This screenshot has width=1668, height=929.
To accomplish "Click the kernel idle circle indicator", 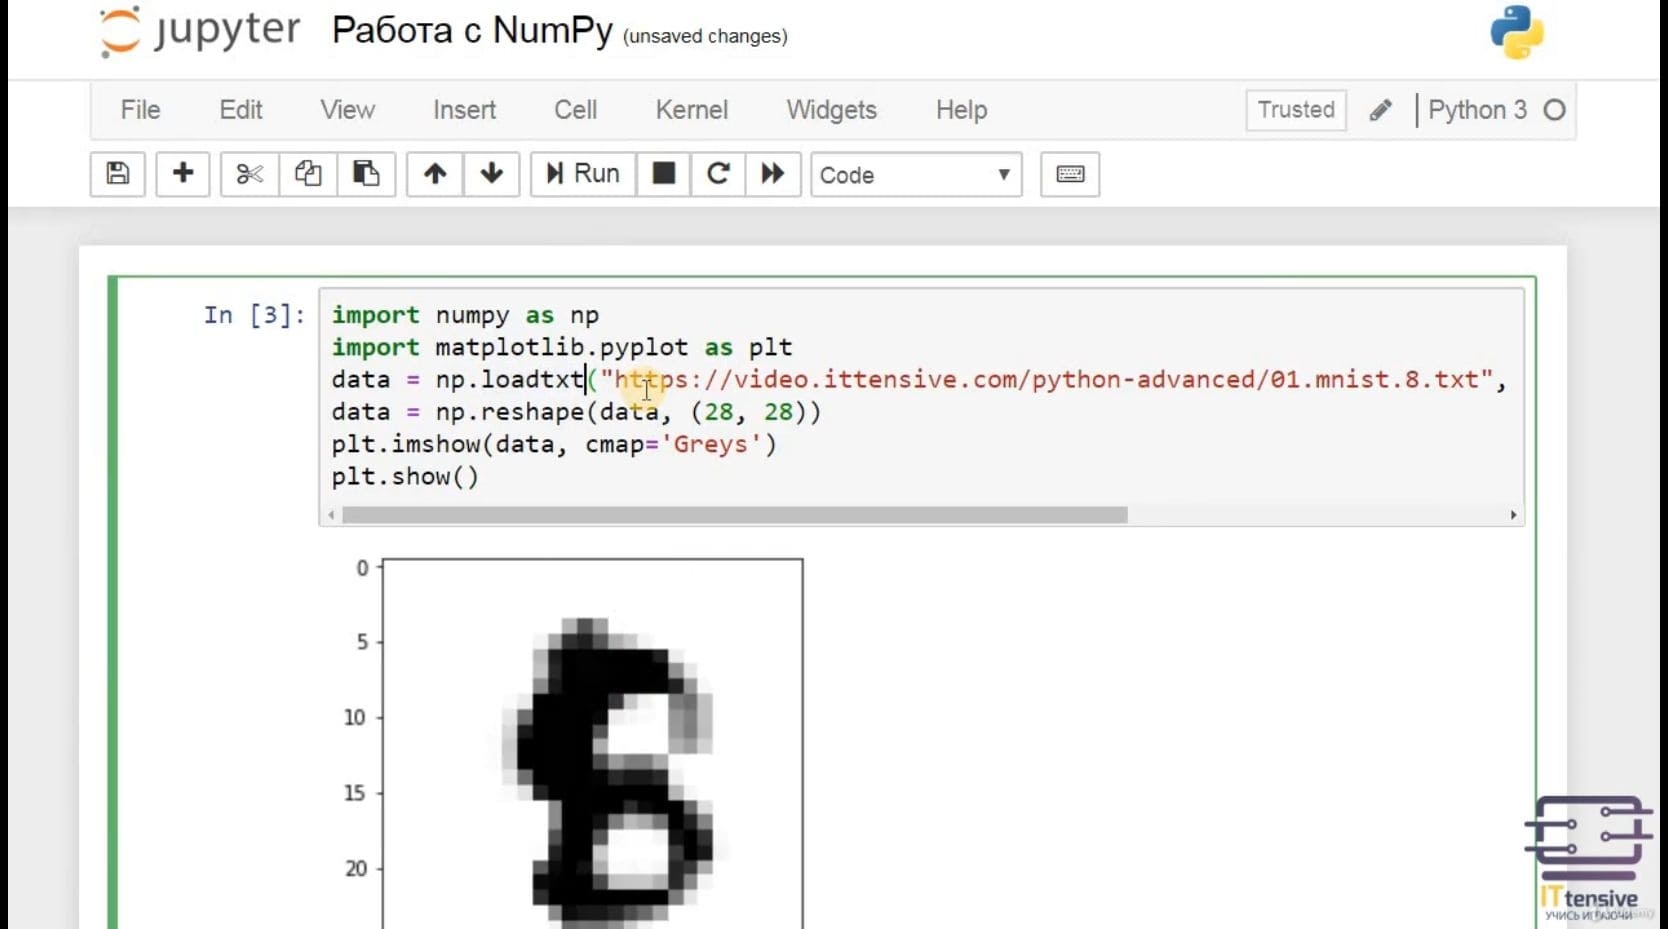I will (x=1554, y=110).
